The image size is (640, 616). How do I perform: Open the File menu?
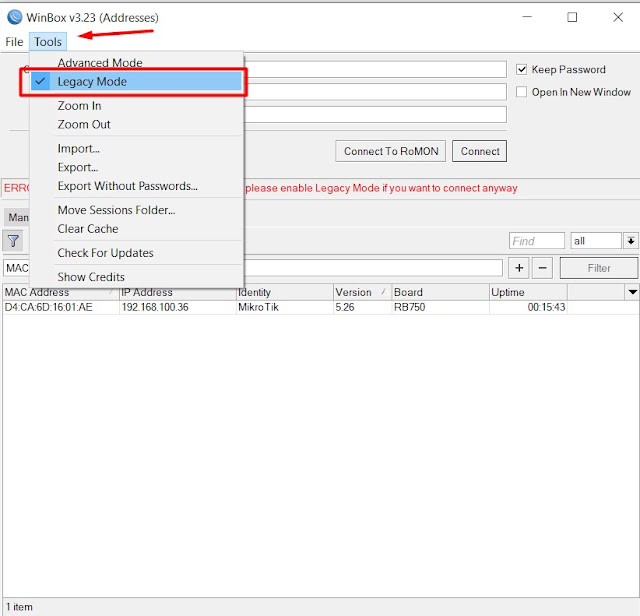tap(14, 42)
